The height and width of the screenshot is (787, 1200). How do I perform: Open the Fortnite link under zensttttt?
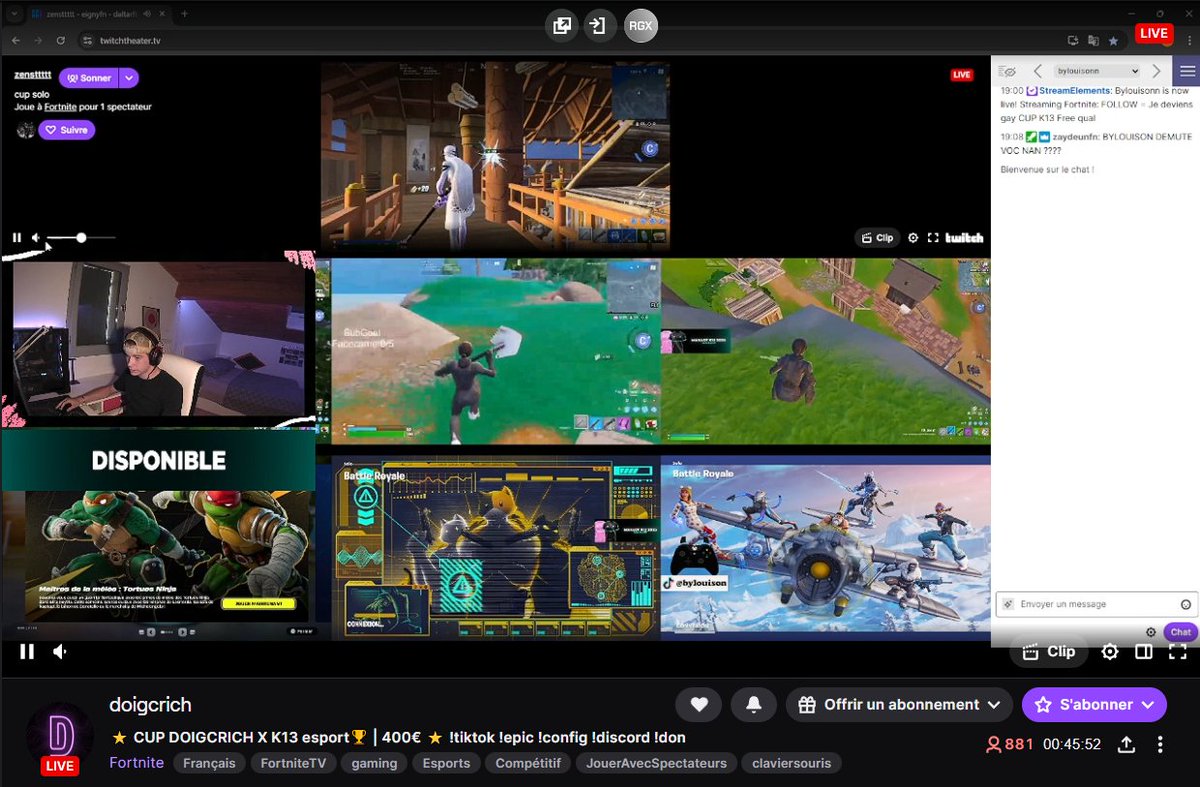61,106
